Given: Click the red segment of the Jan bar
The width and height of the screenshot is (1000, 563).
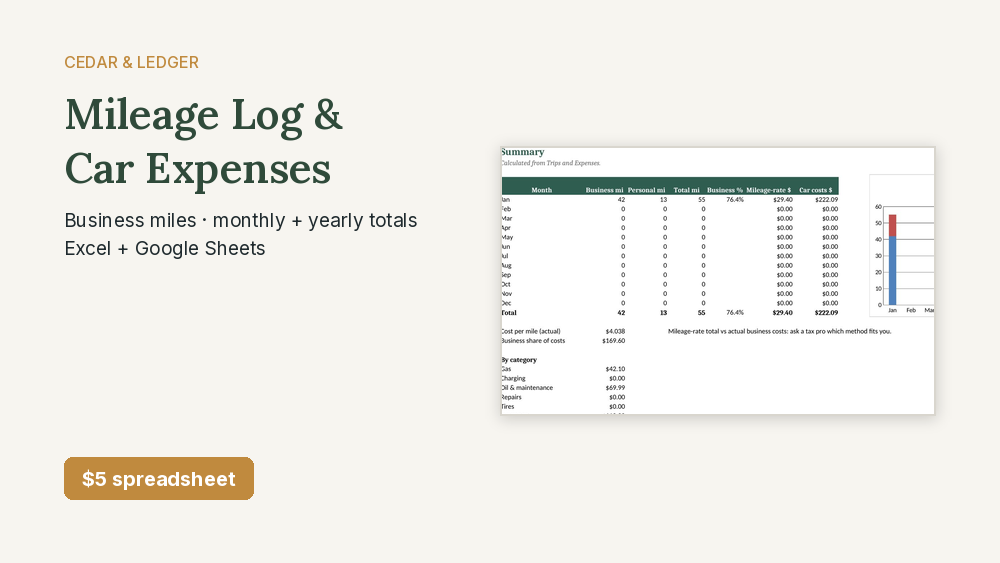Looking at the screenshot, I should pyautogui.click(x=892, y=226).
